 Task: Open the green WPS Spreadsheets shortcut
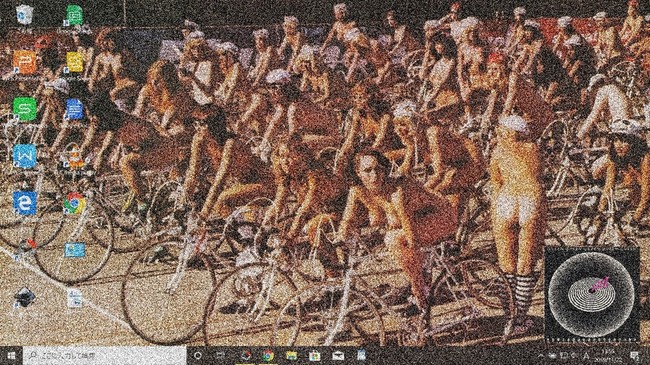click(24, 109)
